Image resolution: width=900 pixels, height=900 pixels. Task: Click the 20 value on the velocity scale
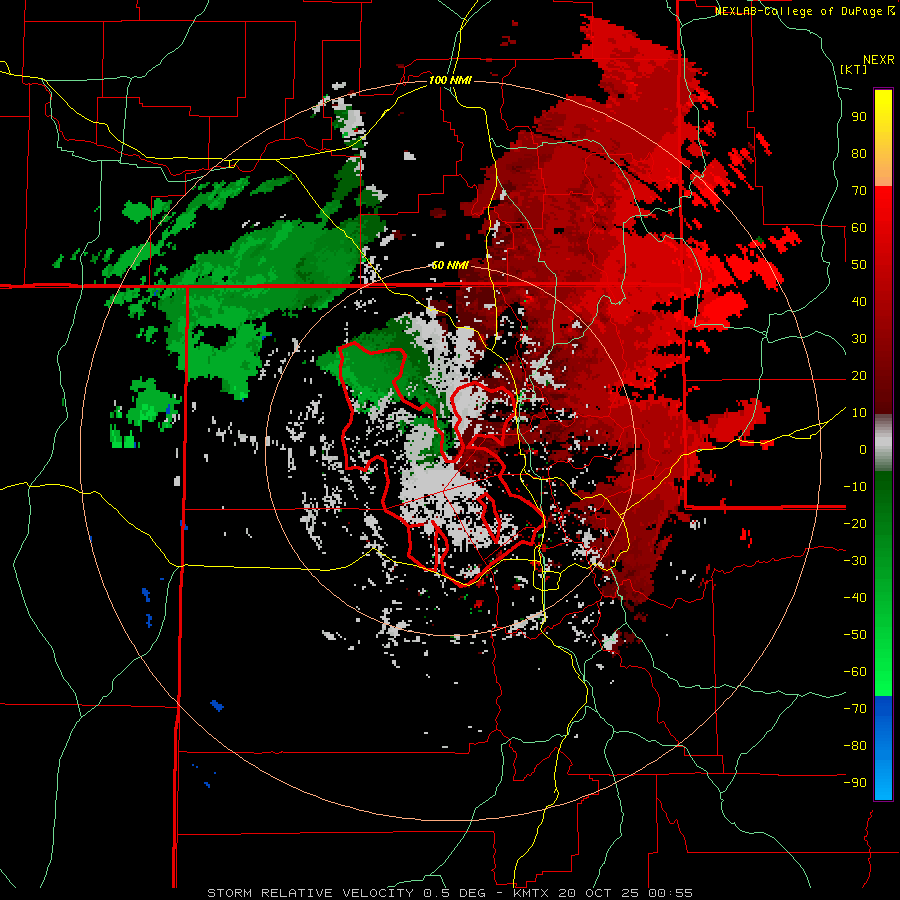[x=859, y=376]
